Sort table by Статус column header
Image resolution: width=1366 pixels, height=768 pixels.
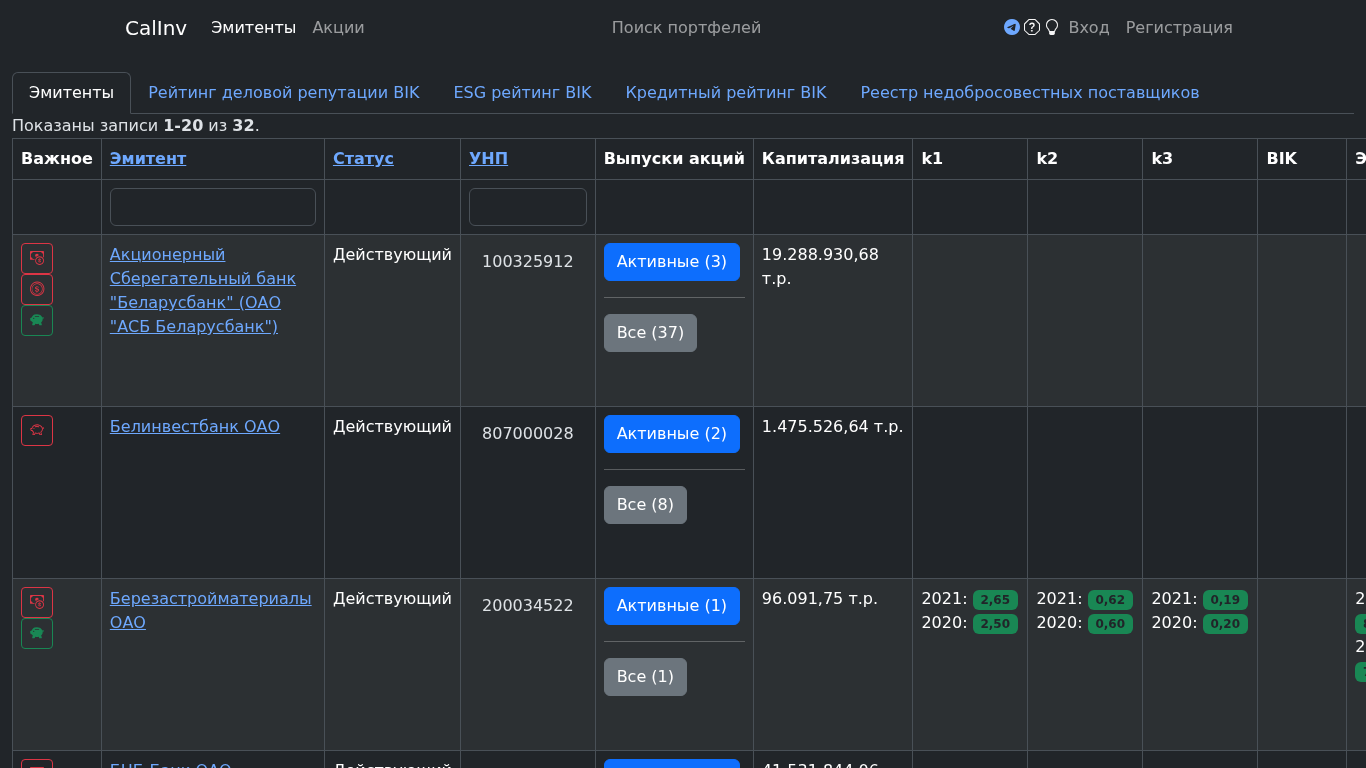pyautogui.click(x=363, y=158)
